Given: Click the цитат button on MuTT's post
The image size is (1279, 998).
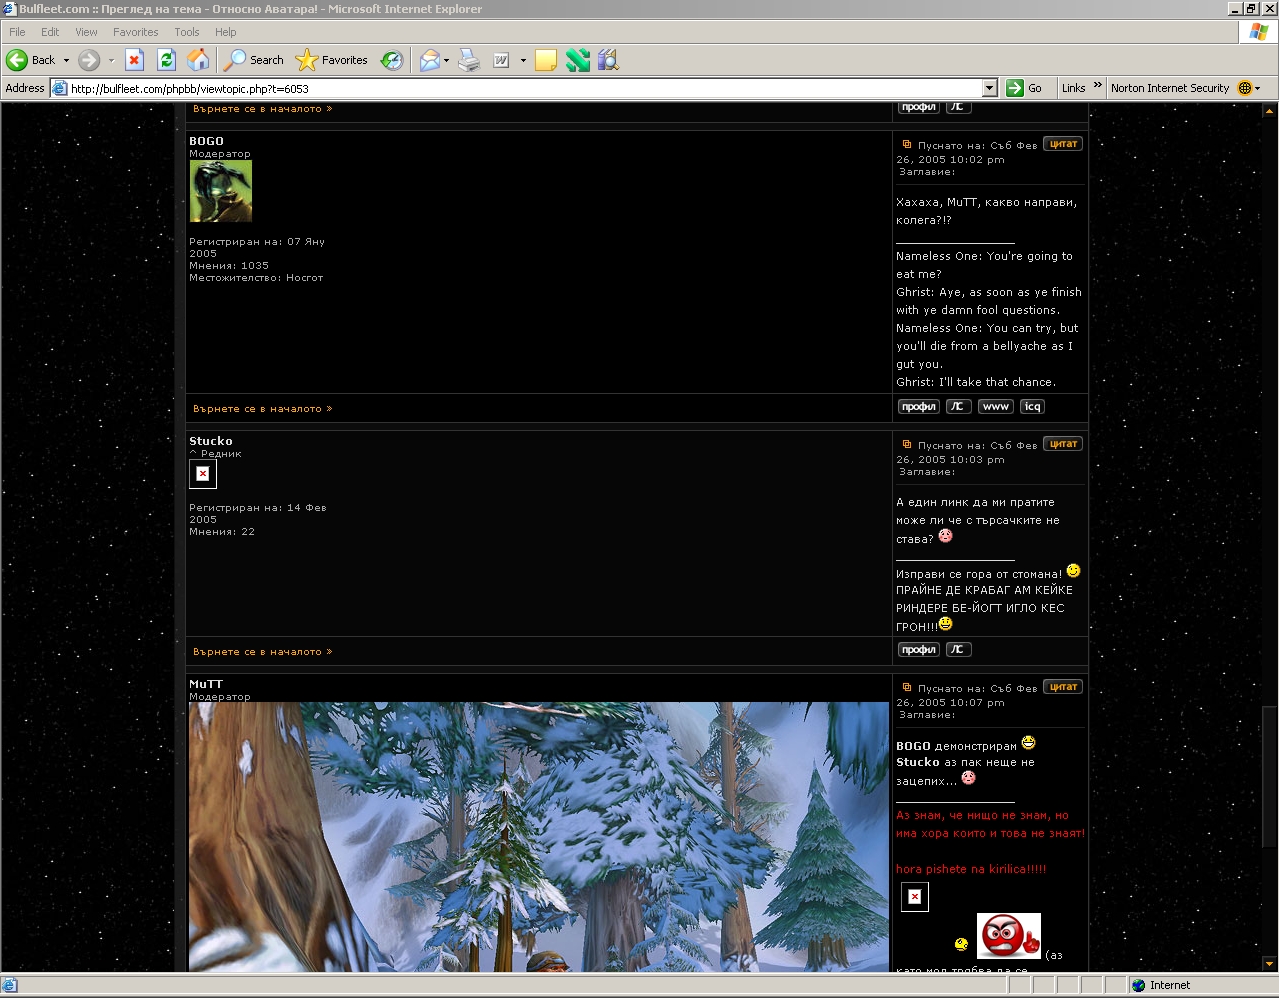Looking at the screenshot, I should coord(1063,687).
